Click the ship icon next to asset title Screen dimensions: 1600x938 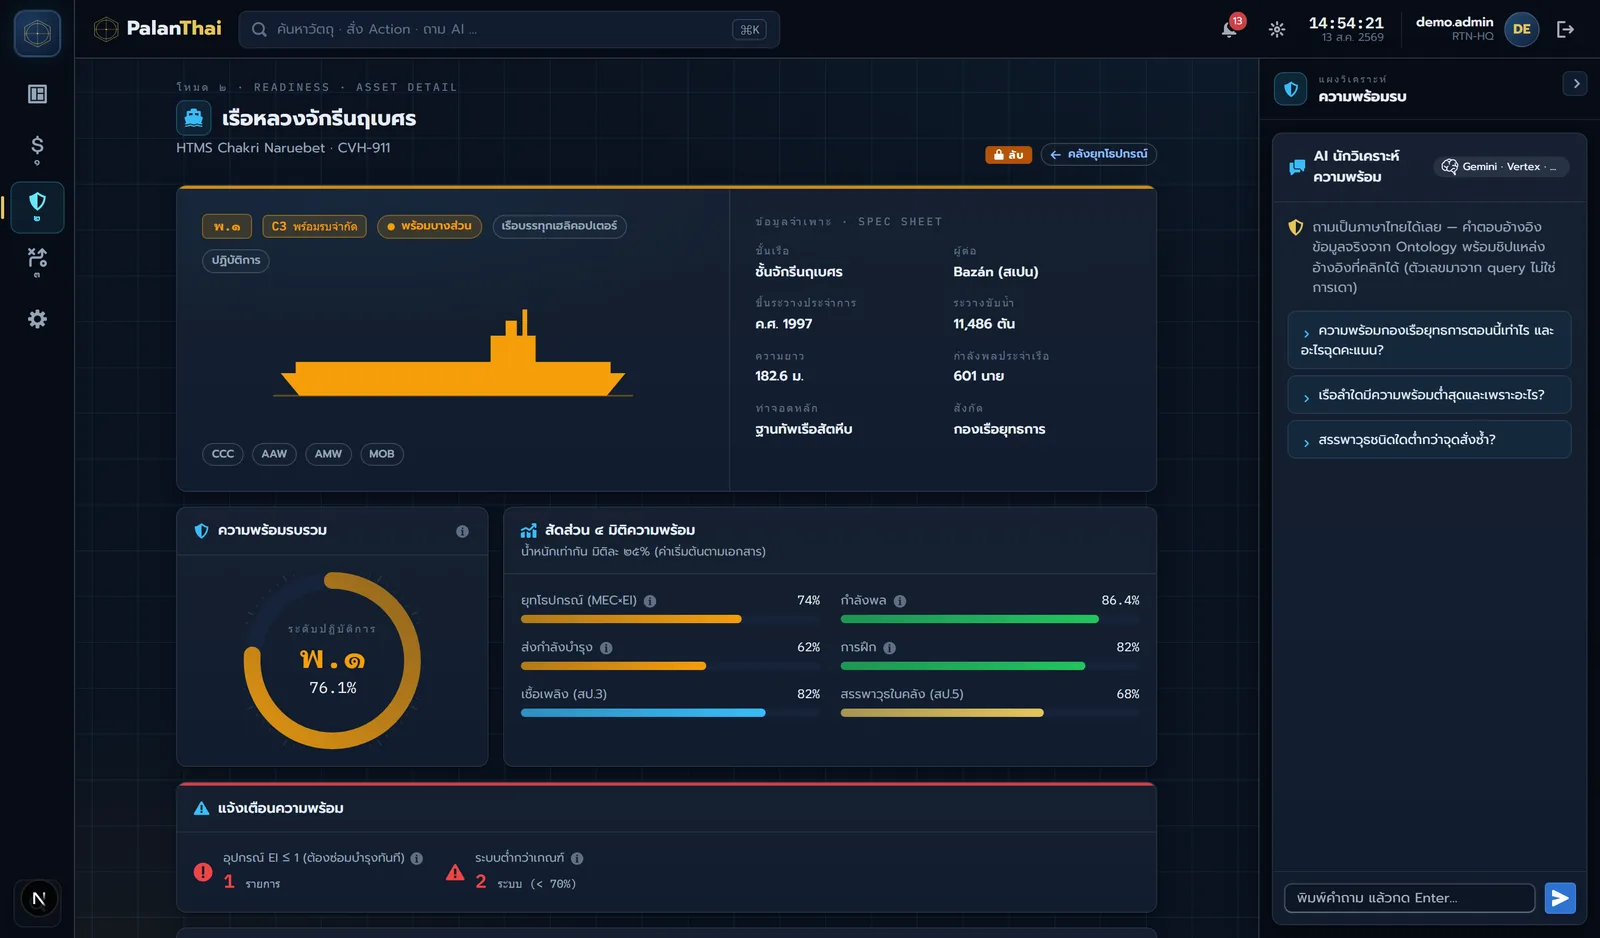click(194, 118)
